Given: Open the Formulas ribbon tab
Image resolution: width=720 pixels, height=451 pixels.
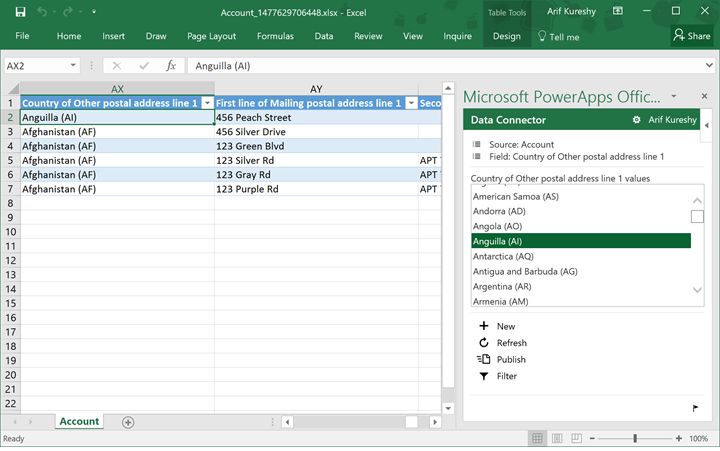Looking at the screenshot, I should [x=275, y=36].
